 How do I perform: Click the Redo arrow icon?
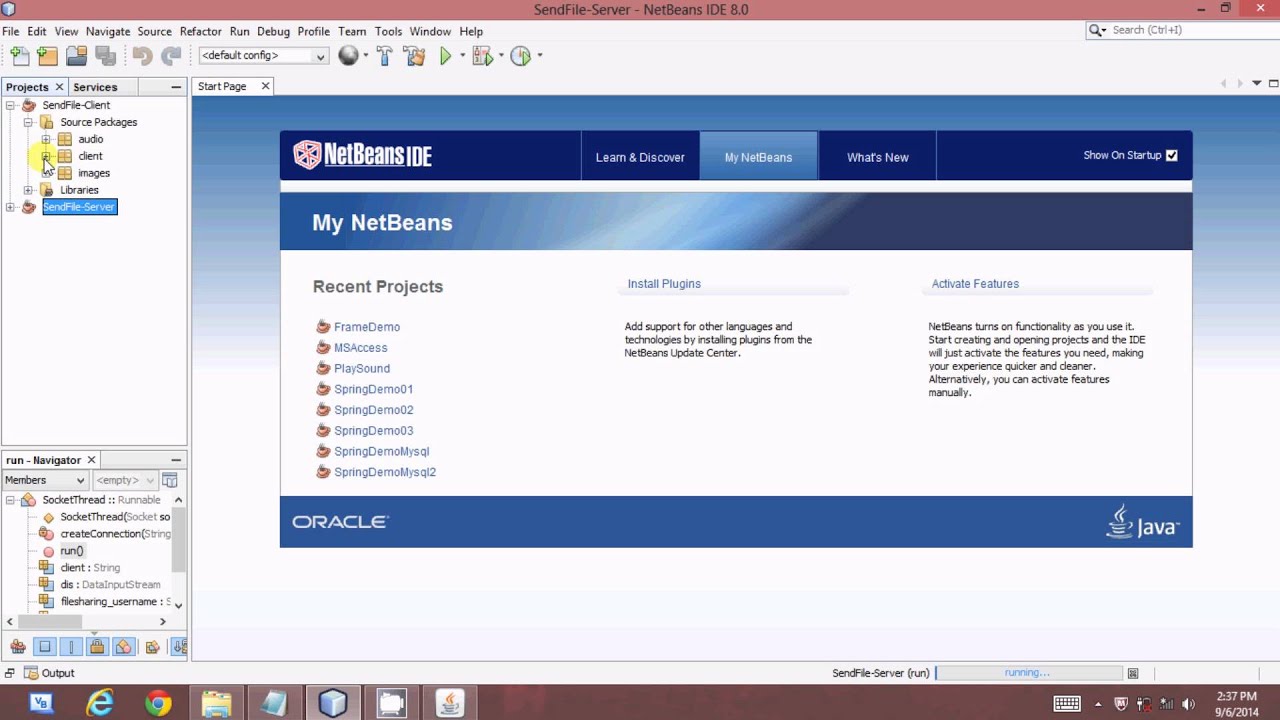click(x=171, y=56)
